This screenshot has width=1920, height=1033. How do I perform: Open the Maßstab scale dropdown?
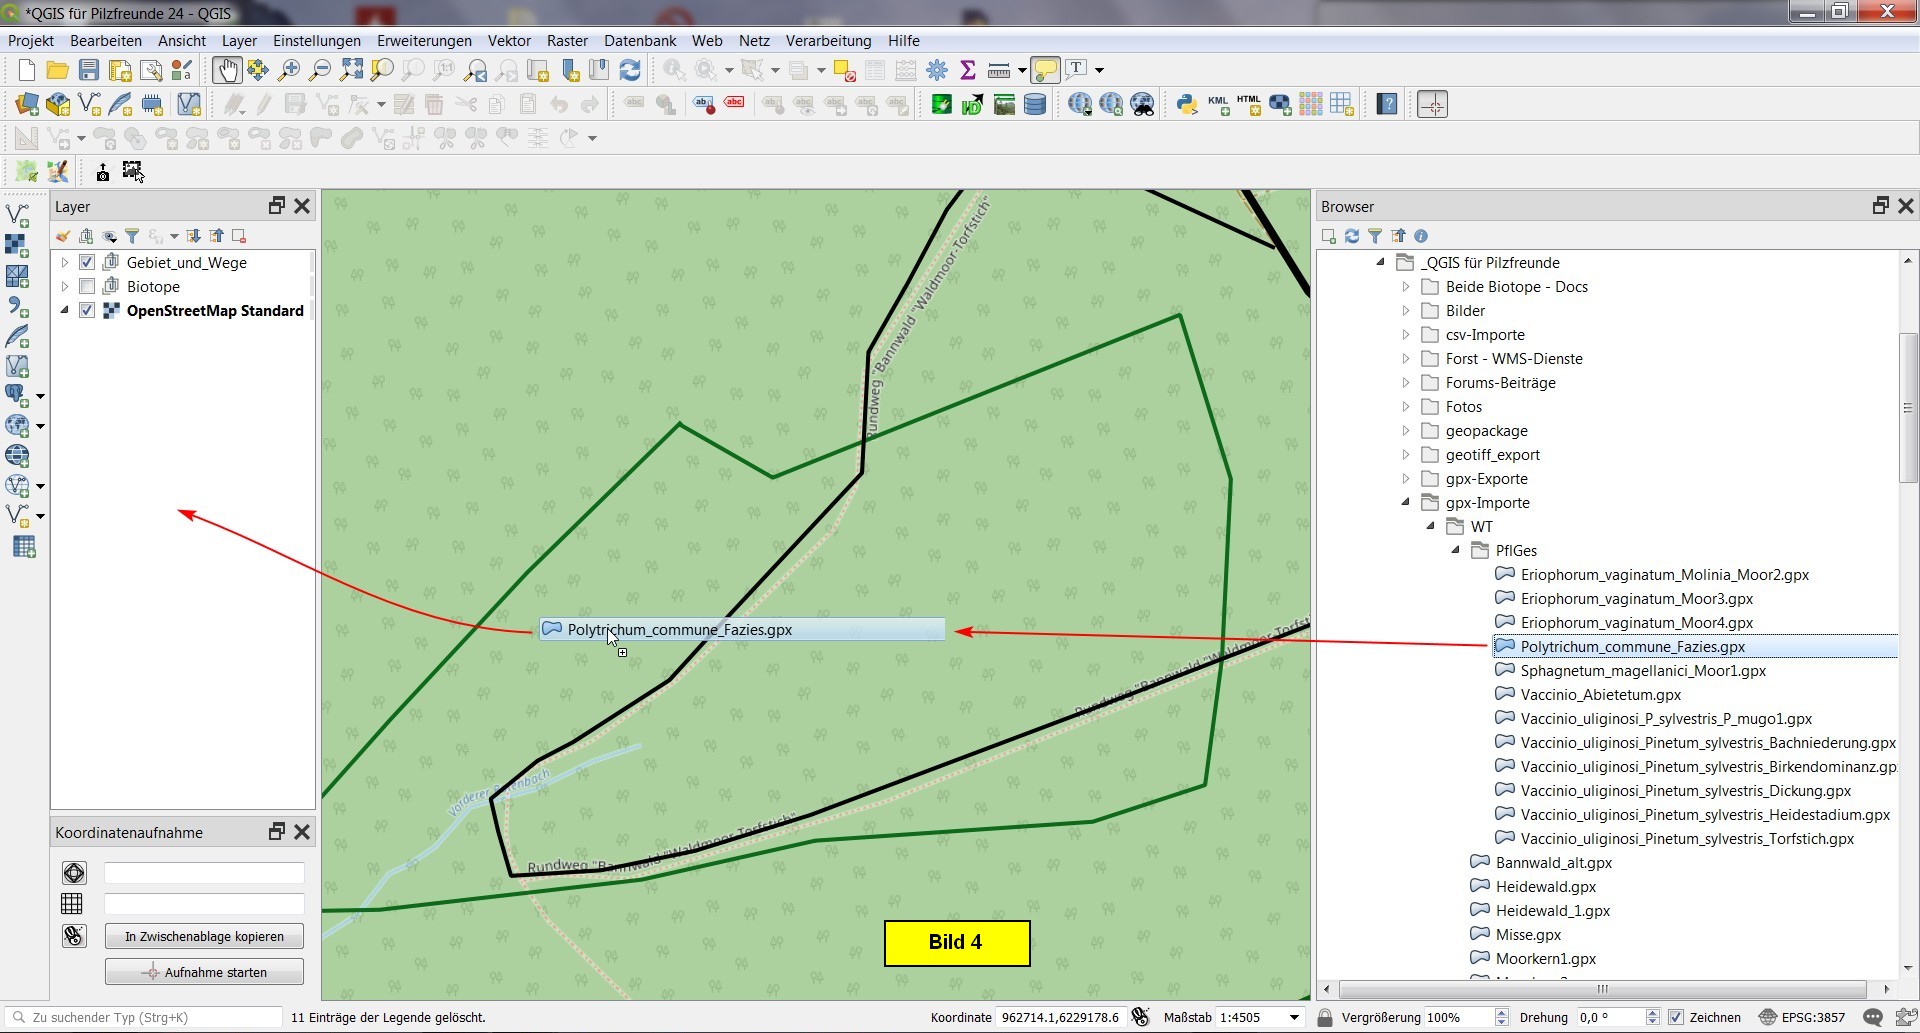pyautogui.click(x=1294, y=1017)
